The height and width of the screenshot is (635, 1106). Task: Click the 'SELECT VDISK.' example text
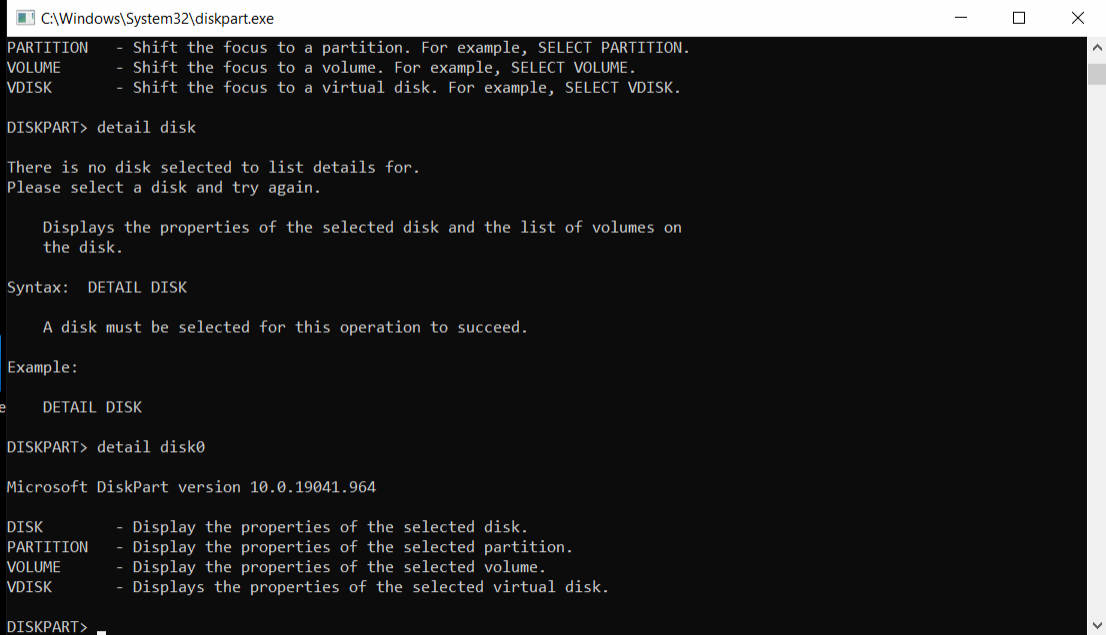tap(622, 87)
